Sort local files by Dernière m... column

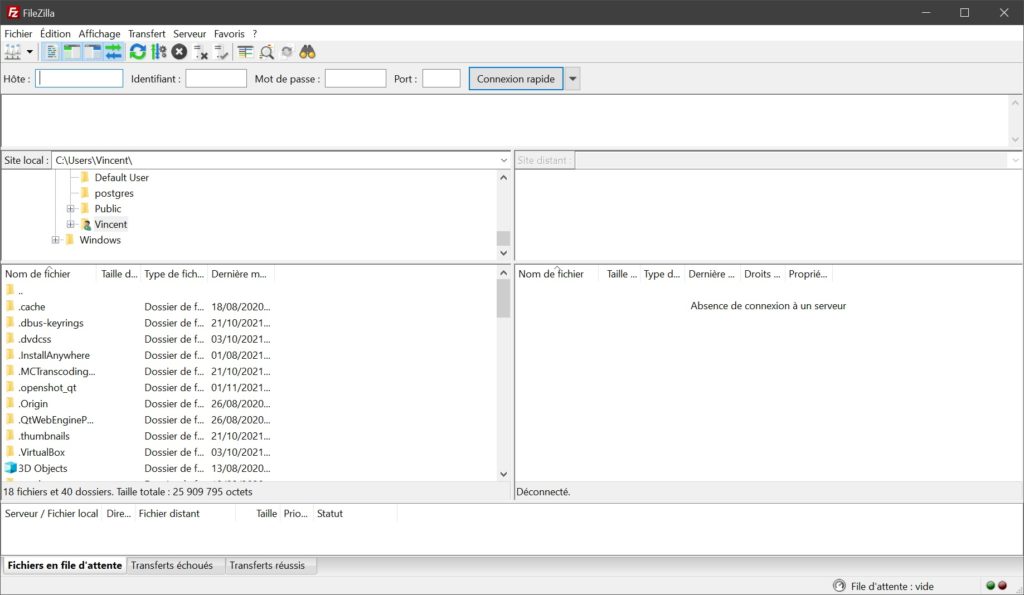tap(241, 274)
